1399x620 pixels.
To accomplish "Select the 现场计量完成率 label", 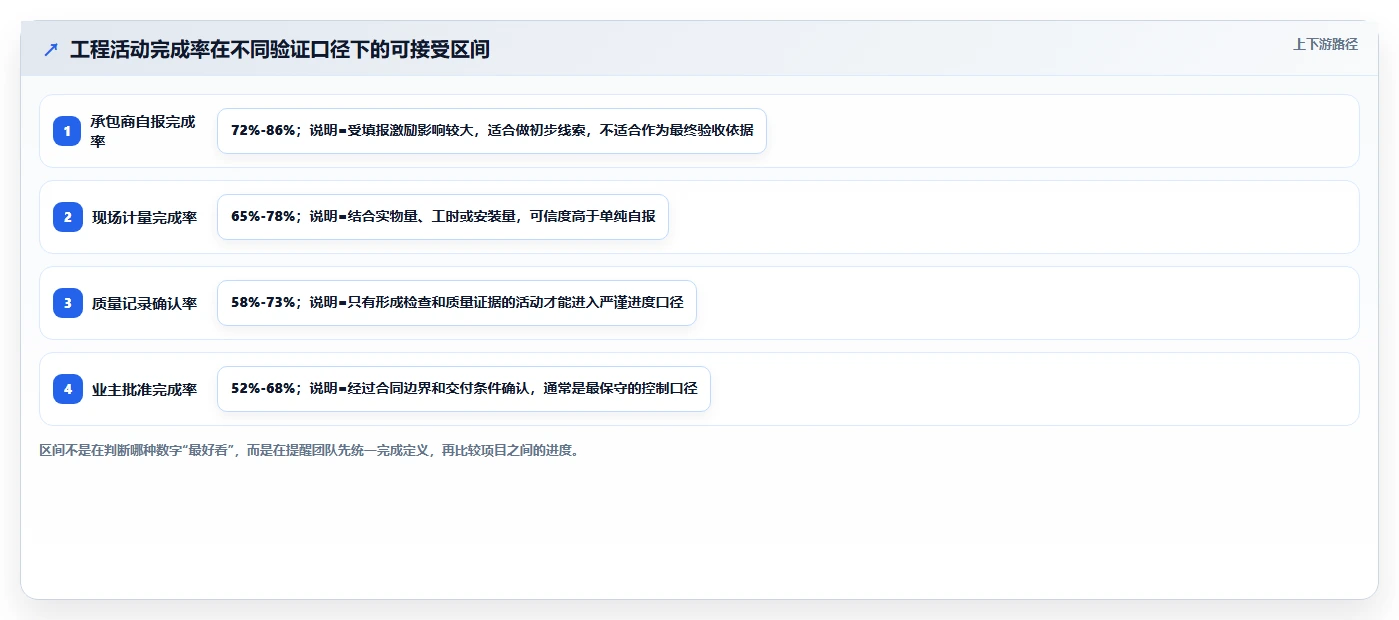I will point(144,217).
